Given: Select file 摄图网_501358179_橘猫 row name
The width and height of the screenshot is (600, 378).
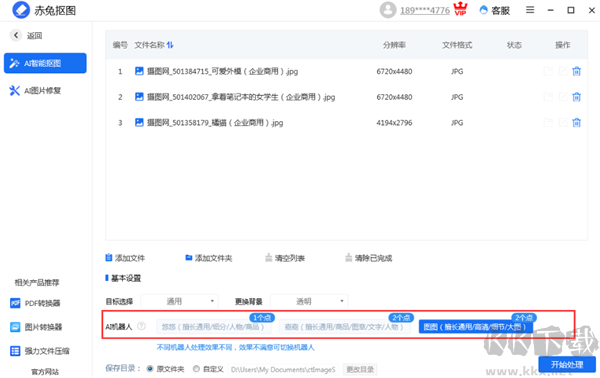Looking at the screenshot, I should pos(215,123).
